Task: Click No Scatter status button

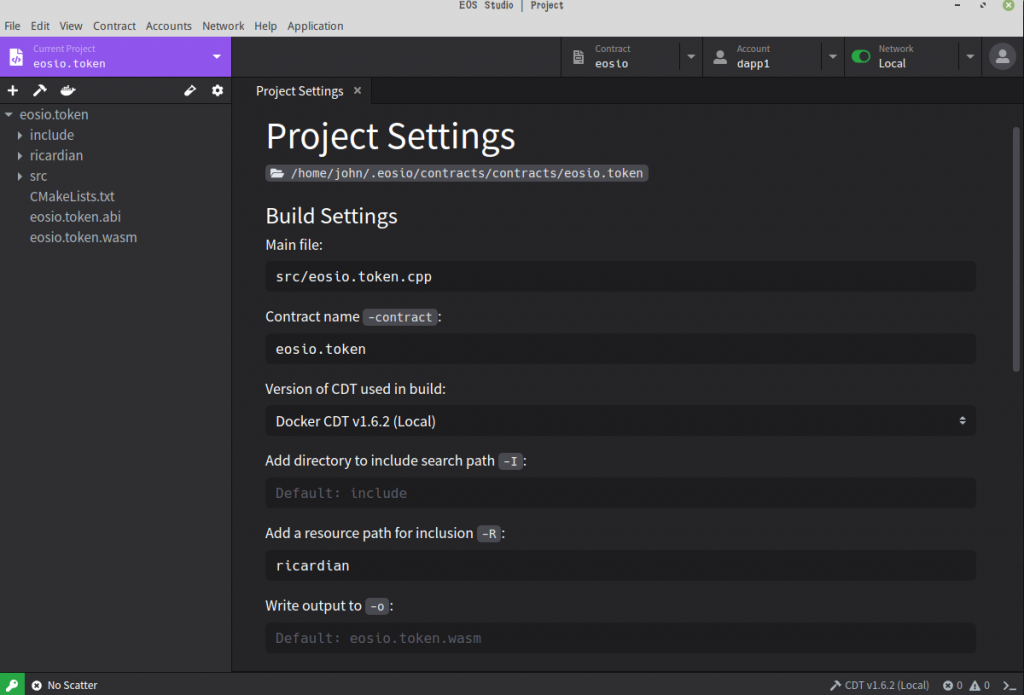Action: click(65, 685)
